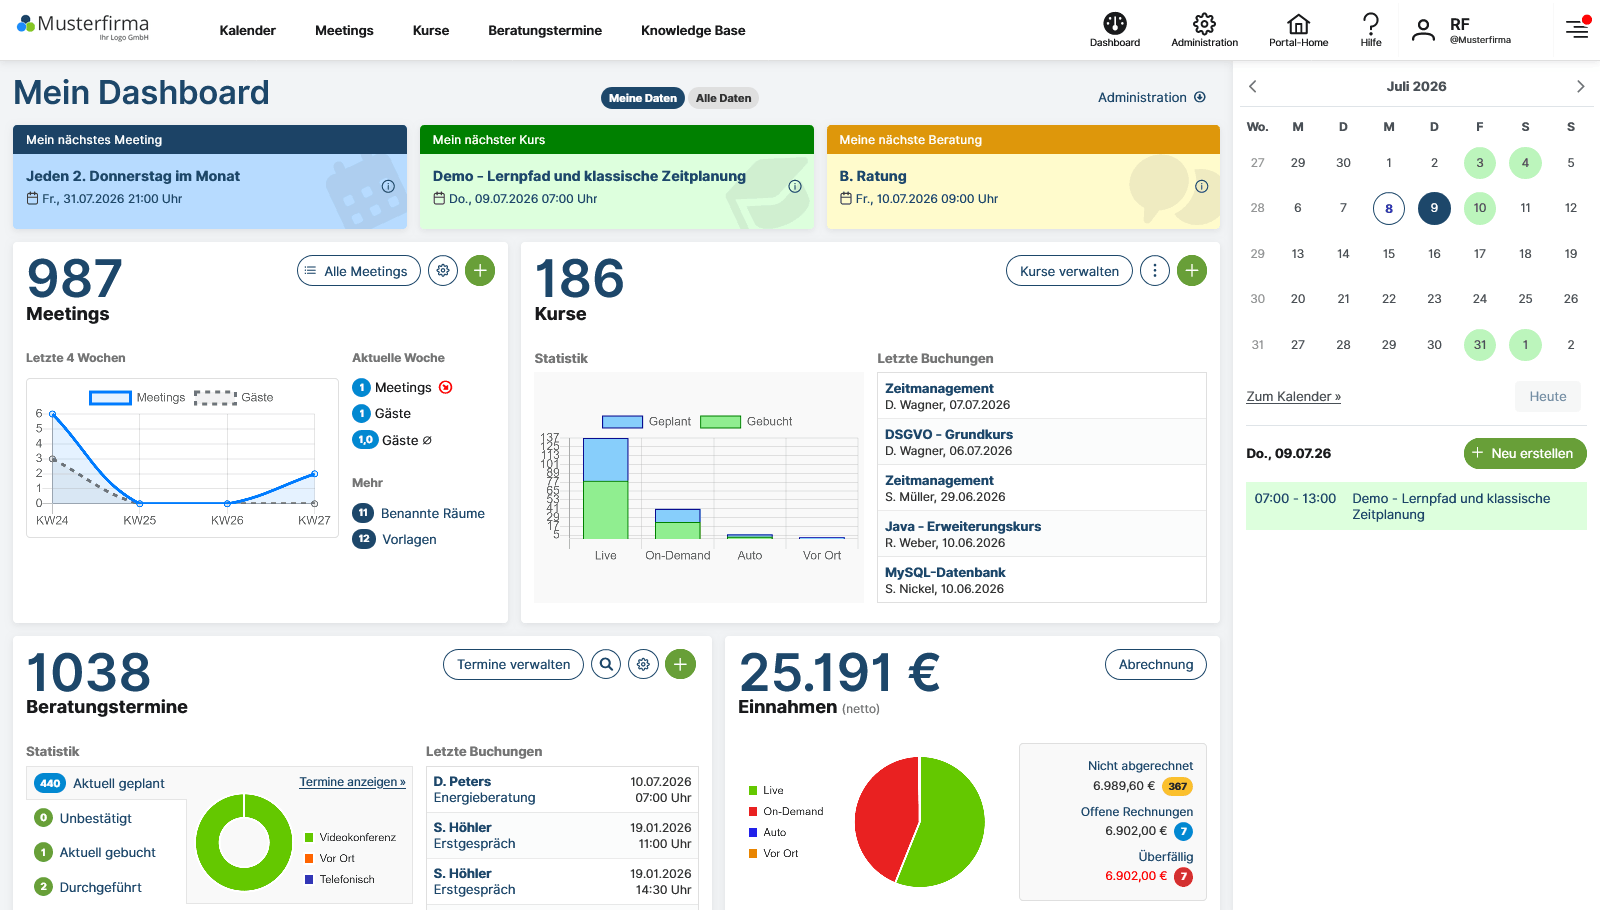Click the 367 badge under Nicht abgerechnet
The image size is (1600, 910).
1178,786
